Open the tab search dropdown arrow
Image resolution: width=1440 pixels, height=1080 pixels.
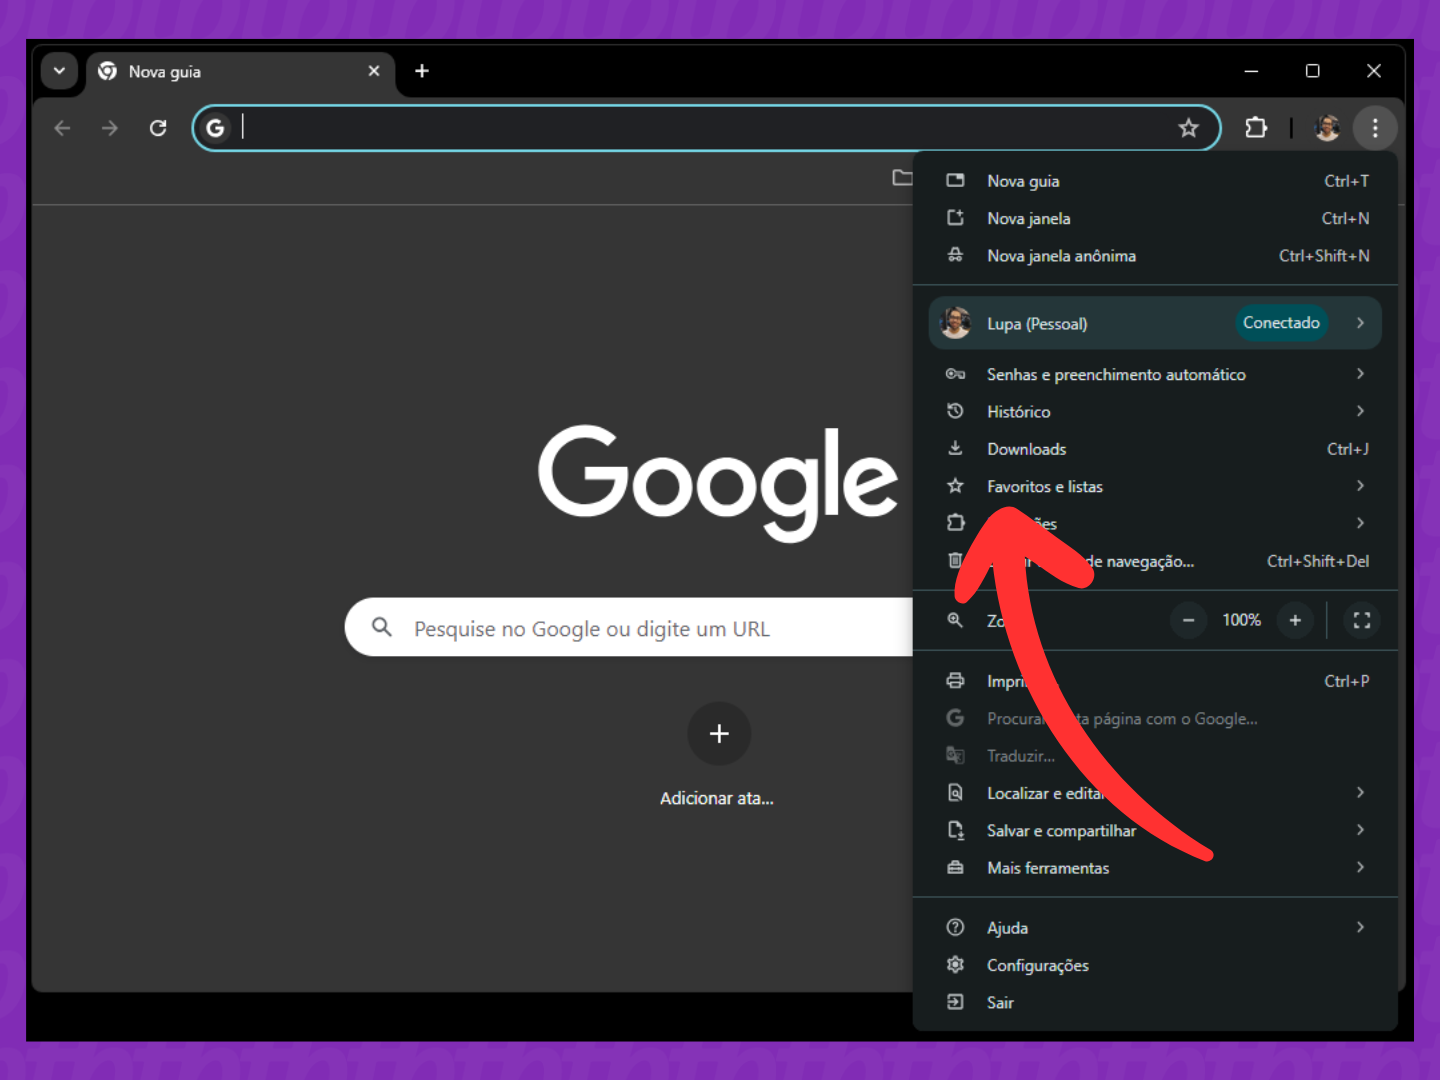[x=59, y=71]
